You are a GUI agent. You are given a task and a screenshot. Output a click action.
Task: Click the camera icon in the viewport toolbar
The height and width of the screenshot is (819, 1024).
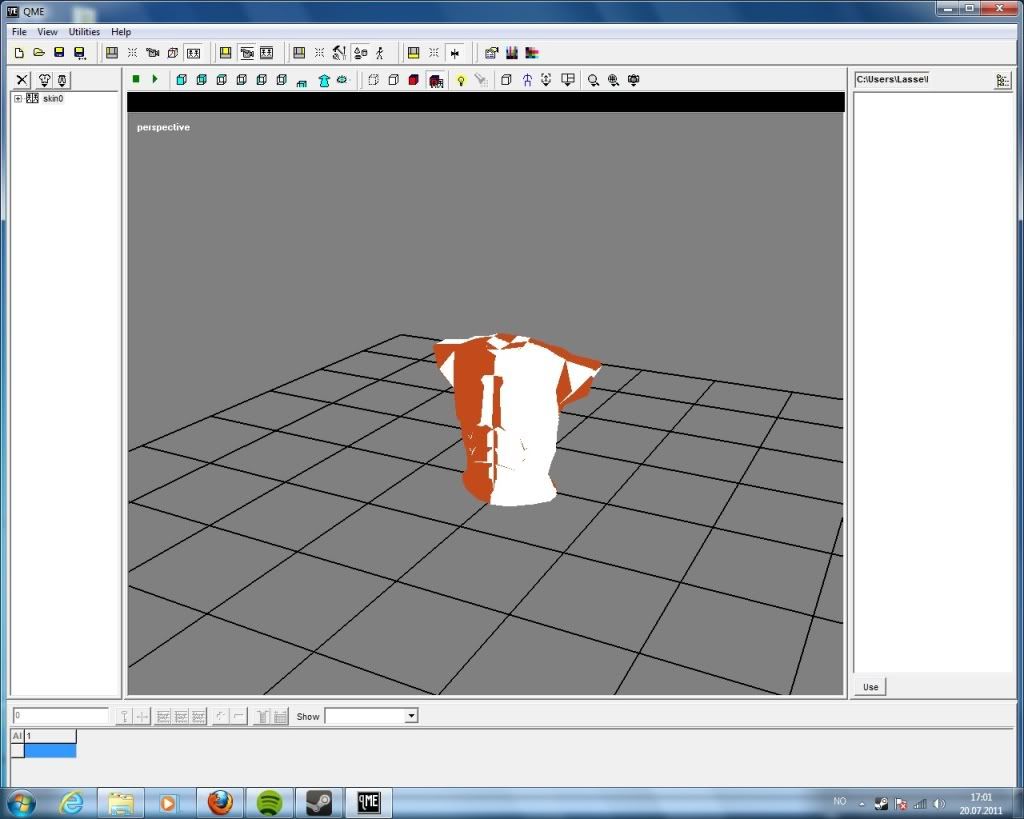[633, 80]
